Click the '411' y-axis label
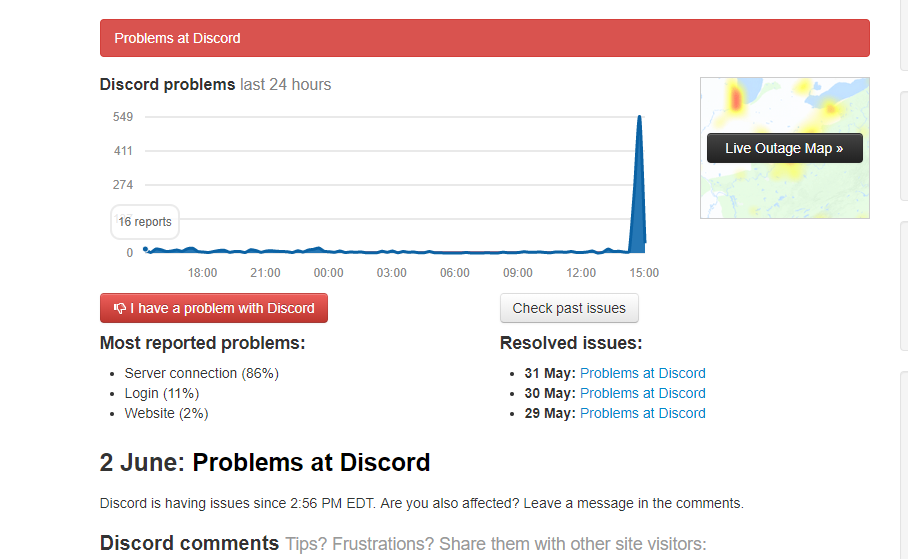This screenshot has height=559, width=908. tap(123, 151)
